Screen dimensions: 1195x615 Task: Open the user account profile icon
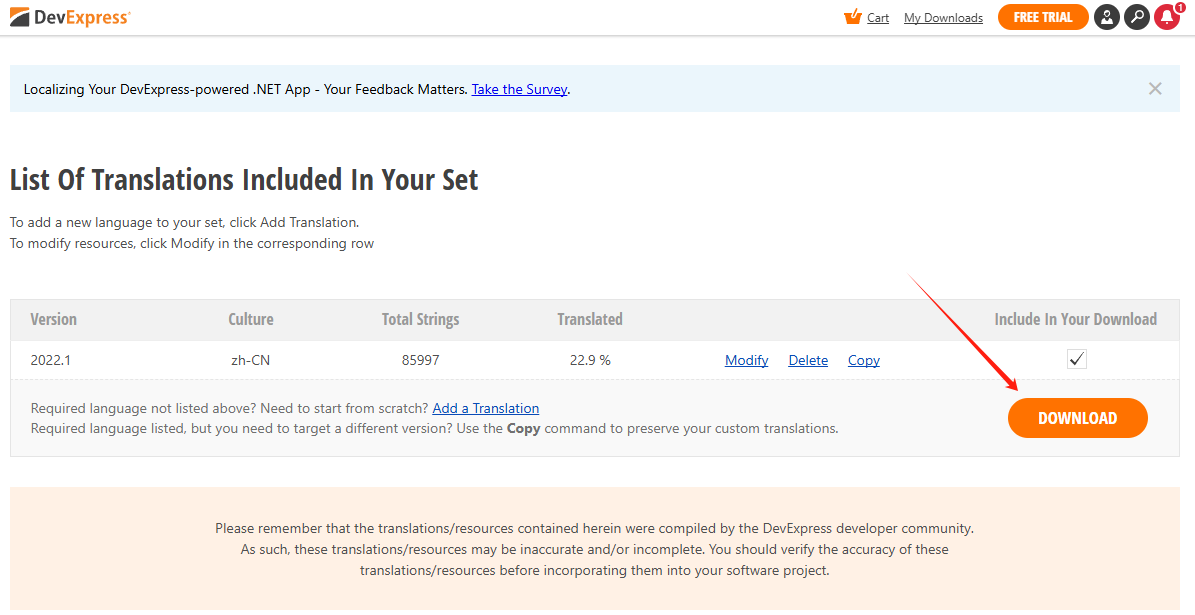(x=1106, y=17)
